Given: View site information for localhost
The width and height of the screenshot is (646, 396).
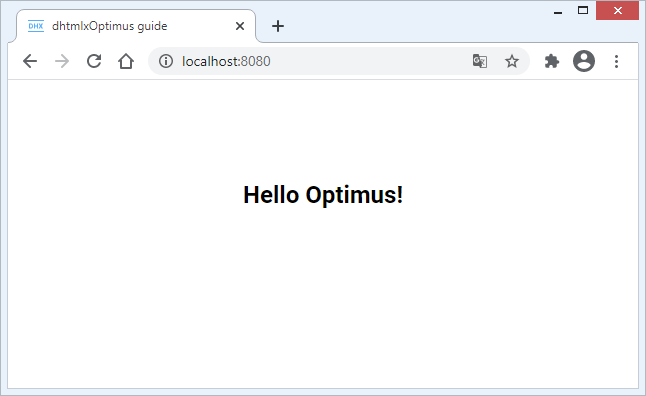Looking at the screenshot, I should [x=166, y=61].
